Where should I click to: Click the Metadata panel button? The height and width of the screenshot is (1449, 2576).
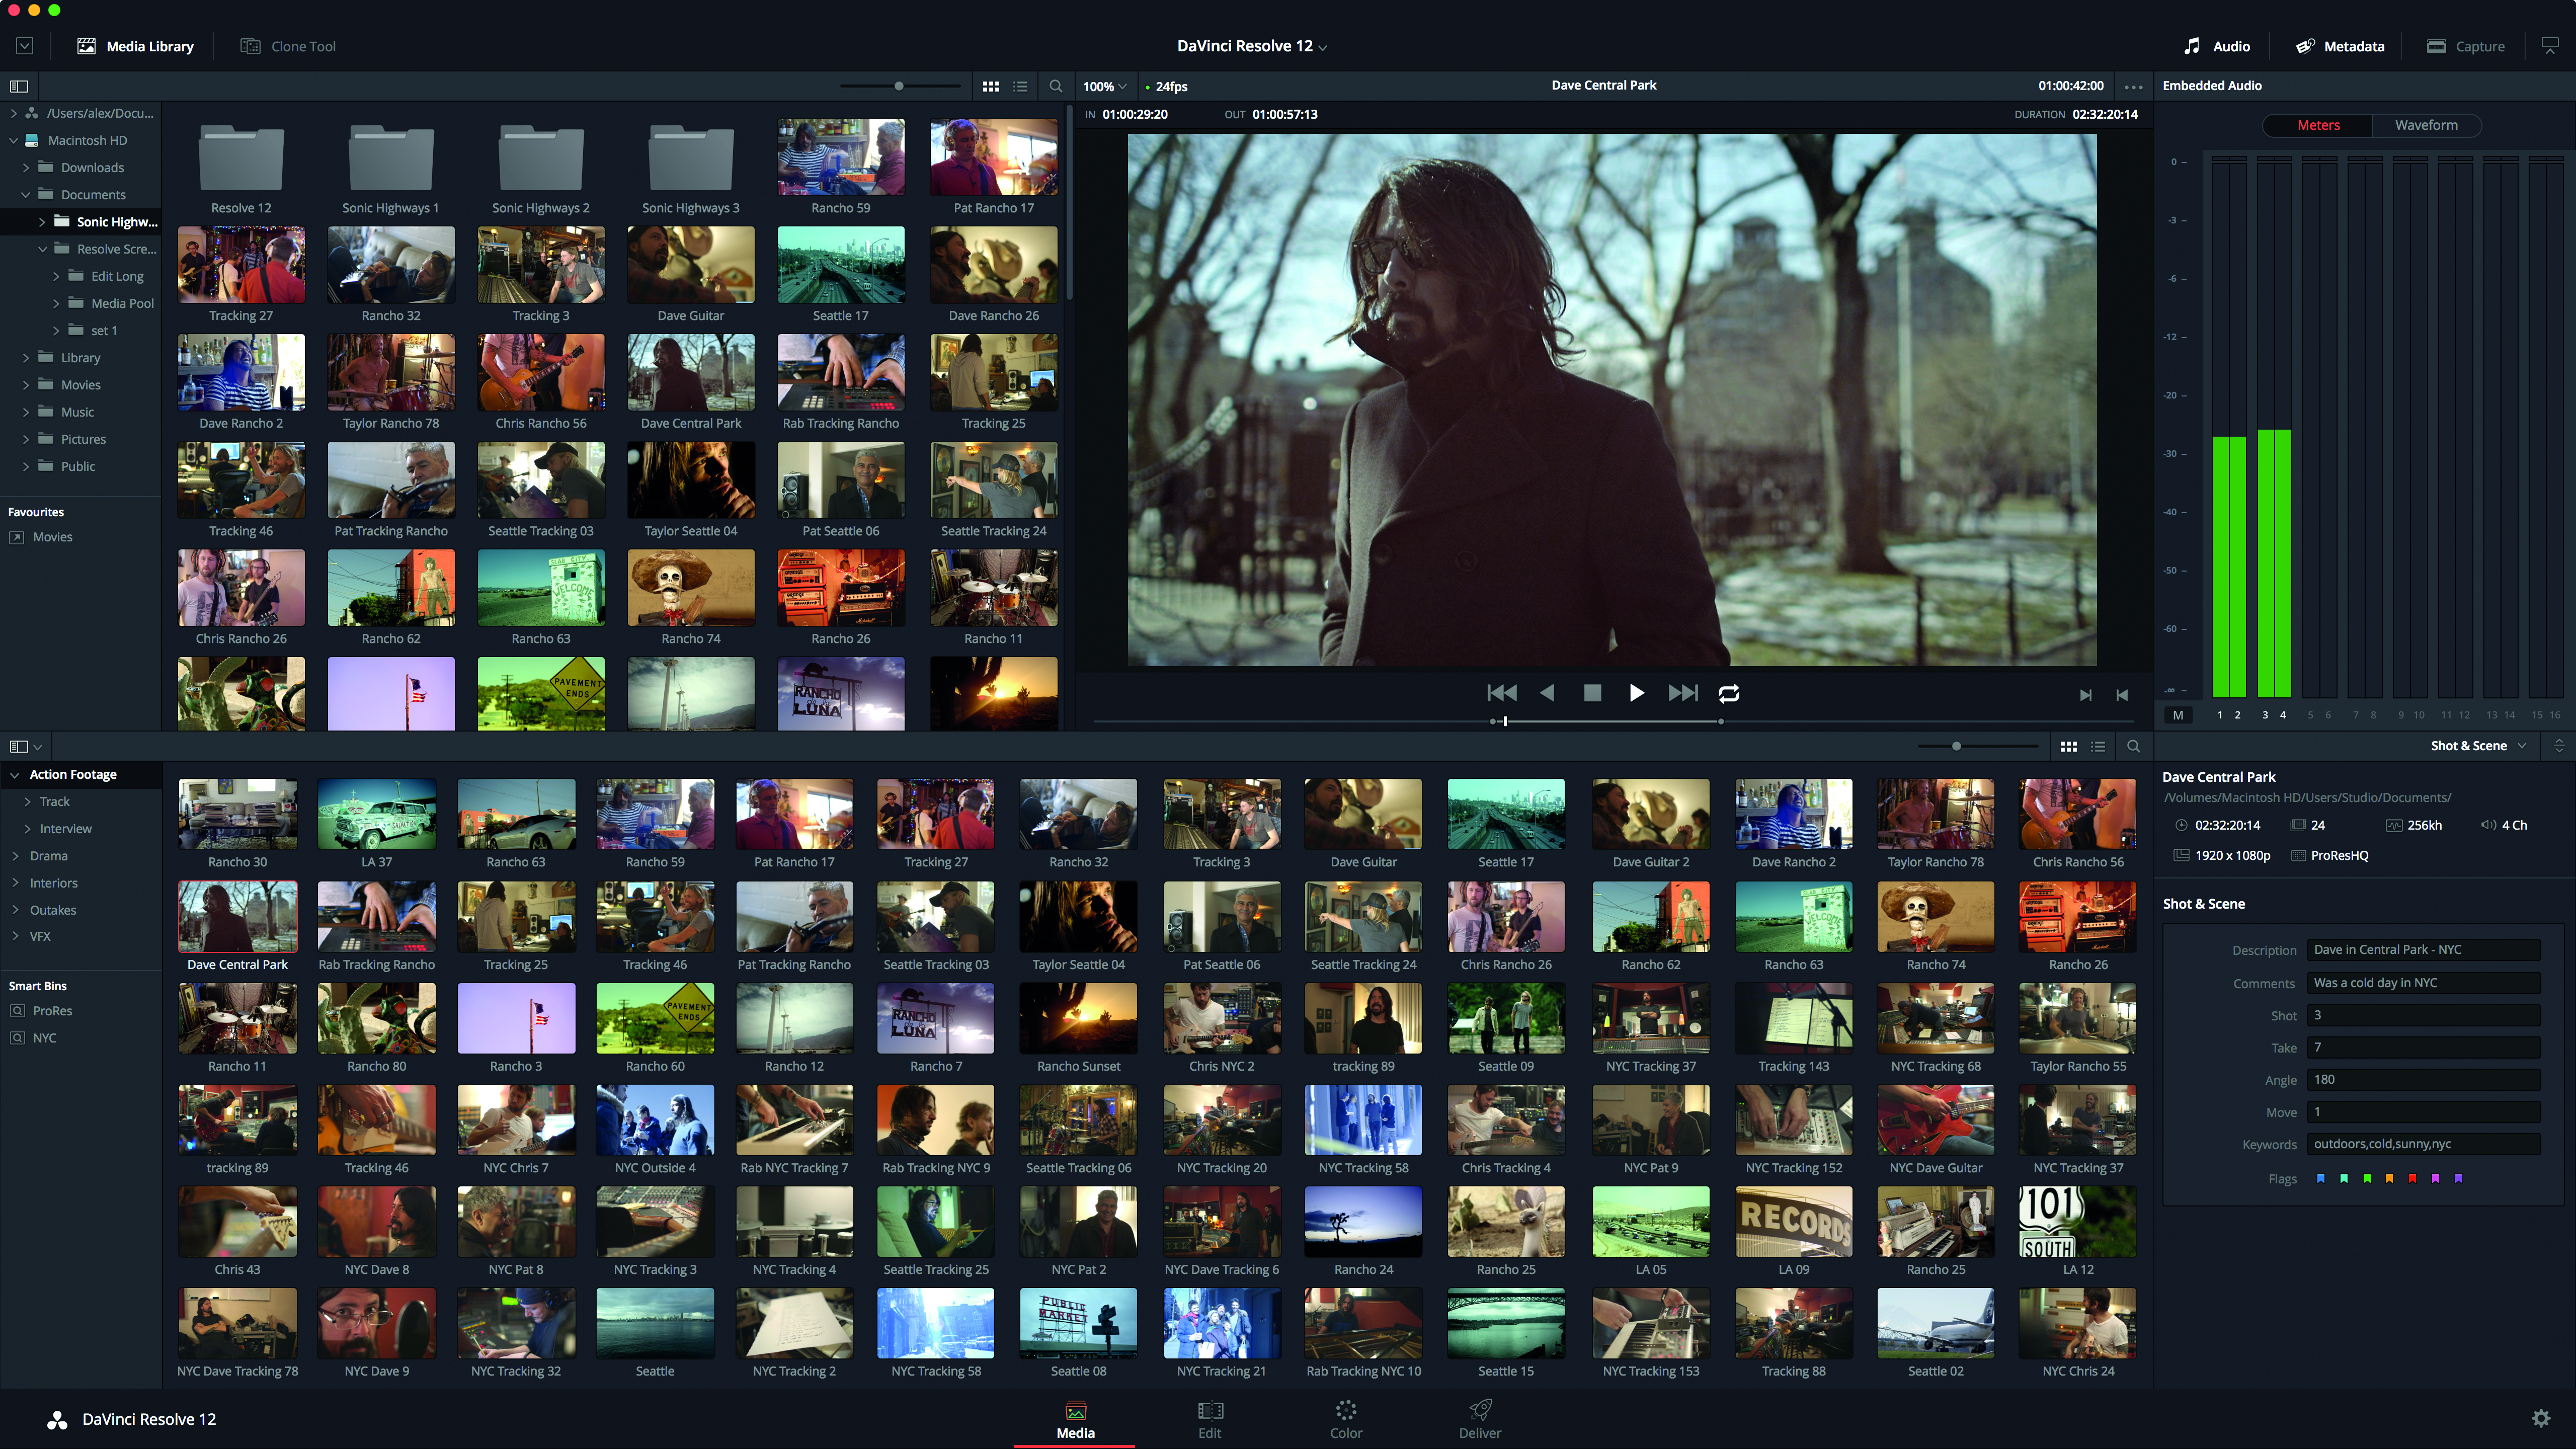[2340, 46]
